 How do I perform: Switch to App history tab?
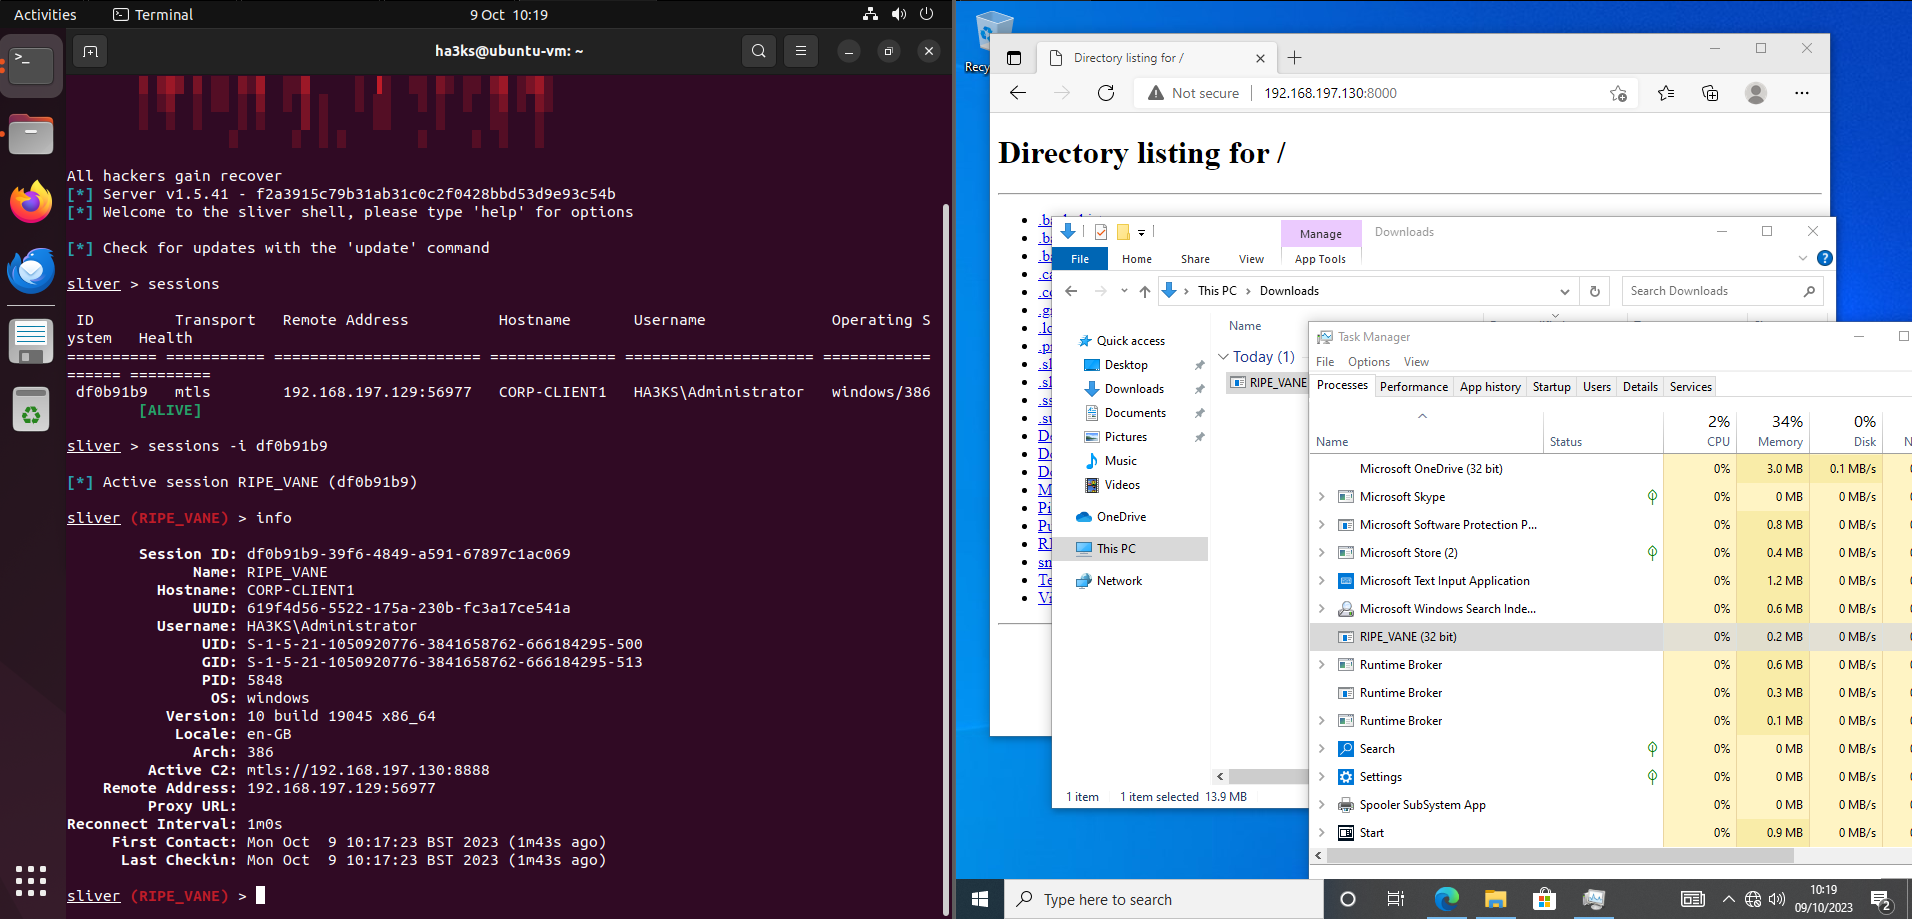click(1490, 387)
